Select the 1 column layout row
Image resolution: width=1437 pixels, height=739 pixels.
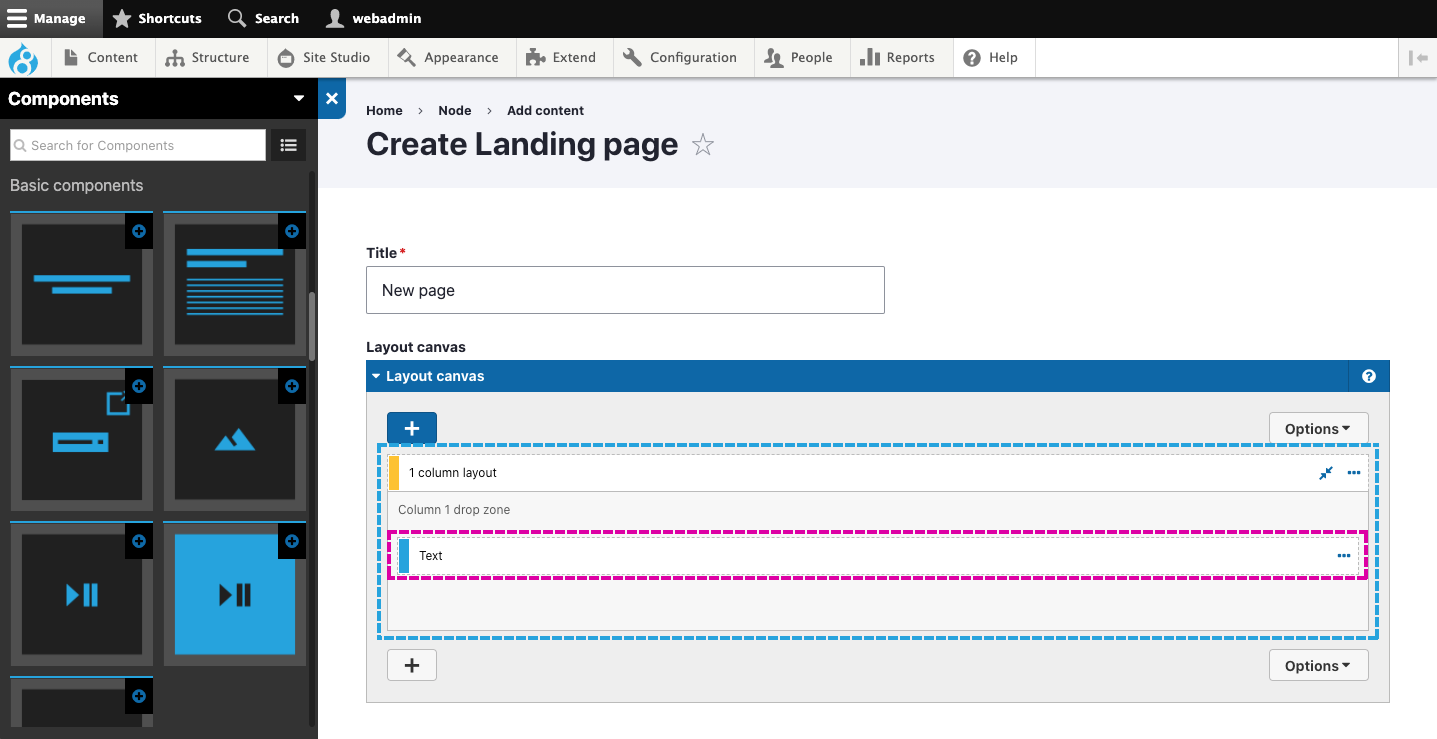click(x=878, y=473)
